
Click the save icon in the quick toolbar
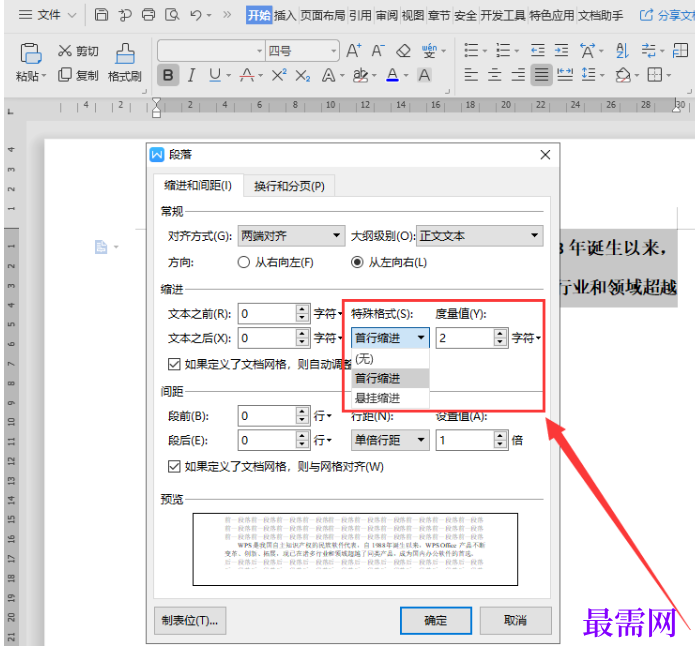(102, 15)
